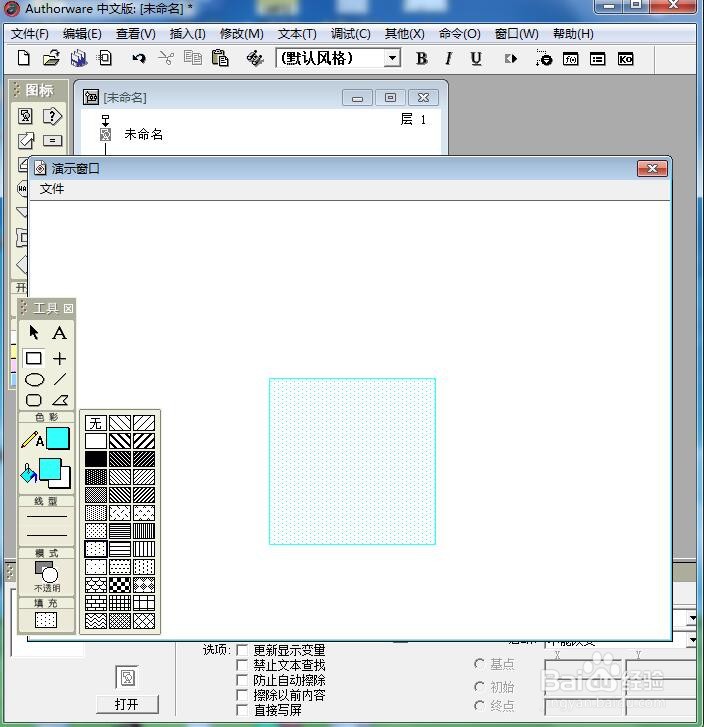Click the Import toolbar icon
The width and height of the screenshot is (704, 727).
(105, 58)
